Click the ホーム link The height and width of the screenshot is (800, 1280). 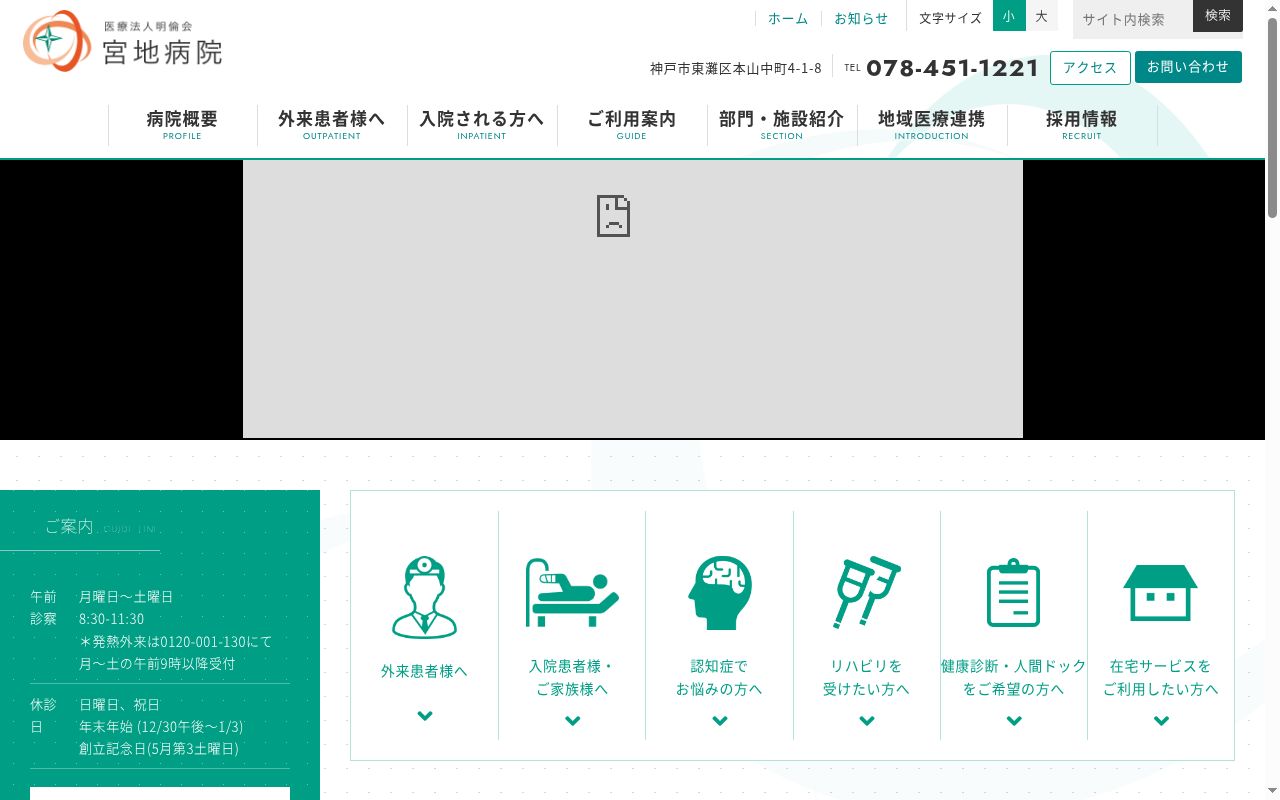pos(788,18)
